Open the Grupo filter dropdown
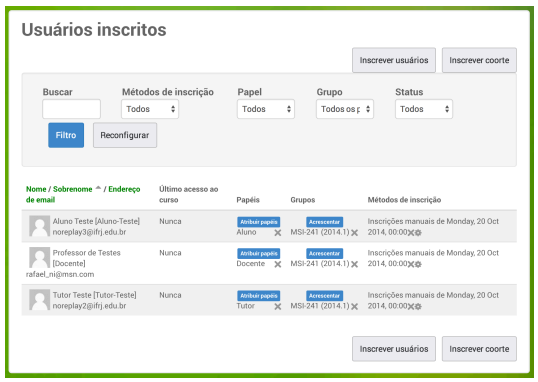 point(345,109)
